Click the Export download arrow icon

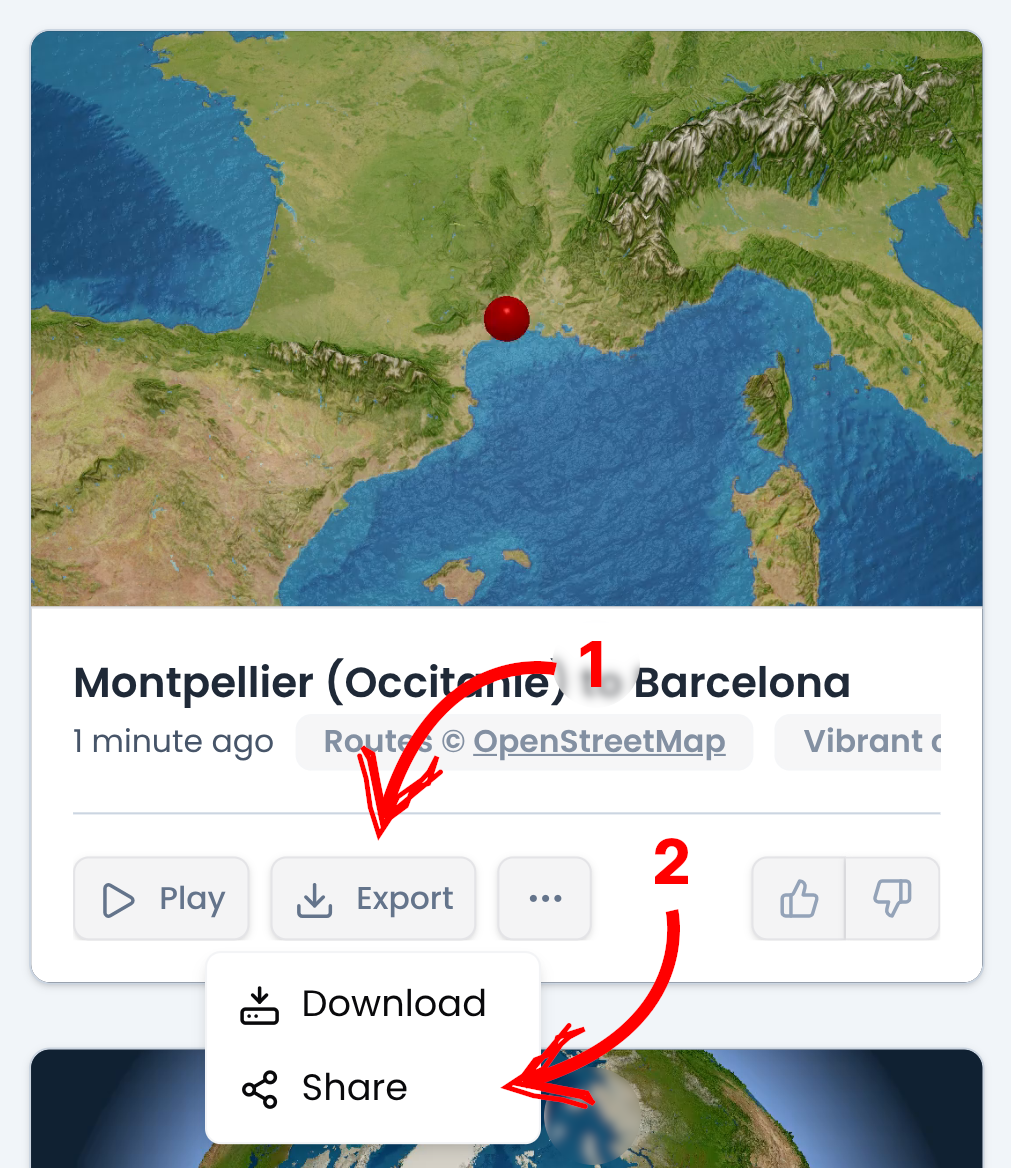[314, 900]
